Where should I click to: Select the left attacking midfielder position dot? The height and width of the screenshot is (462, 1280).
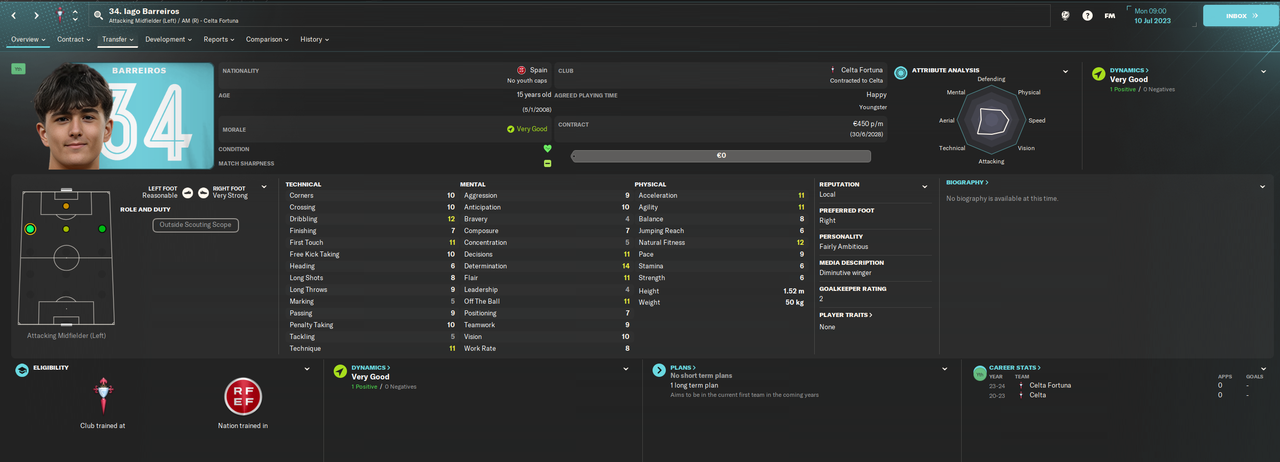(x=30, y=229)
